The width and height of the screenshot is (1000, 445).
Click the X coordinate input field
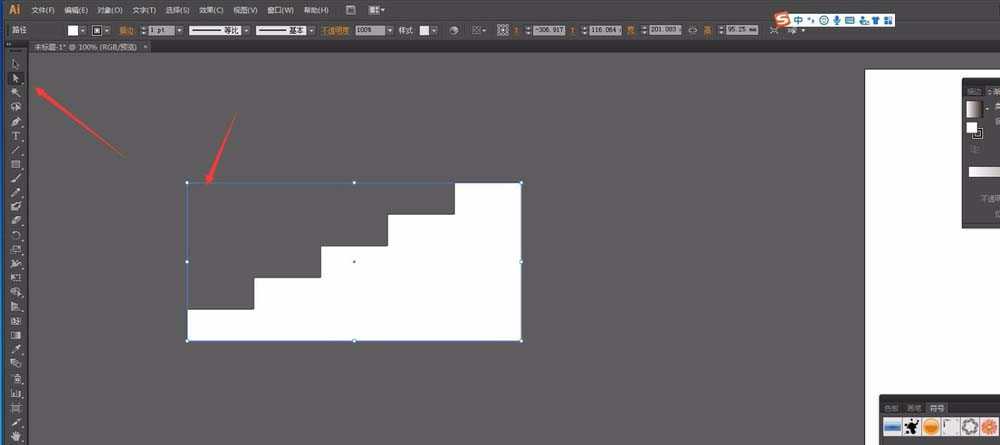coord(560,30)
